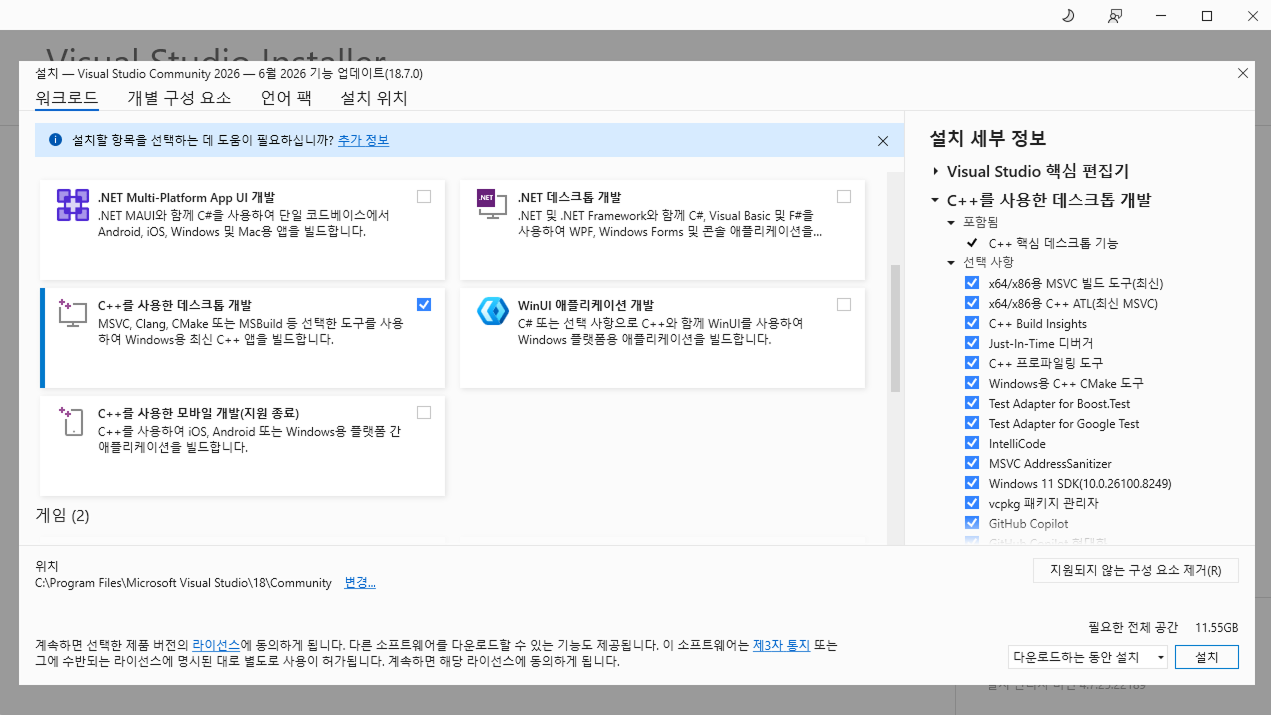Click 지원되지 않는 구성 요소 제거(R) button
The height and width of the screenshot is (715, 1271).
1136,571
